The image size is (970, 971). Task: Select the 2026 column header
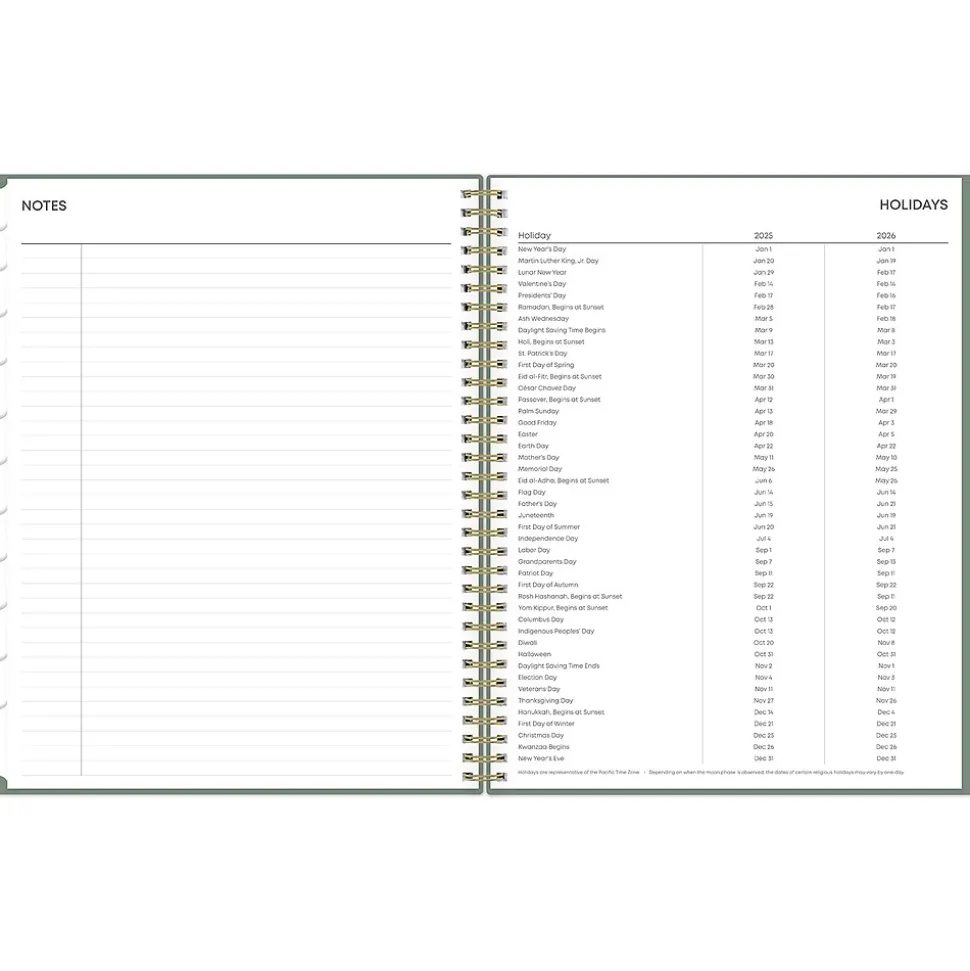886,236
